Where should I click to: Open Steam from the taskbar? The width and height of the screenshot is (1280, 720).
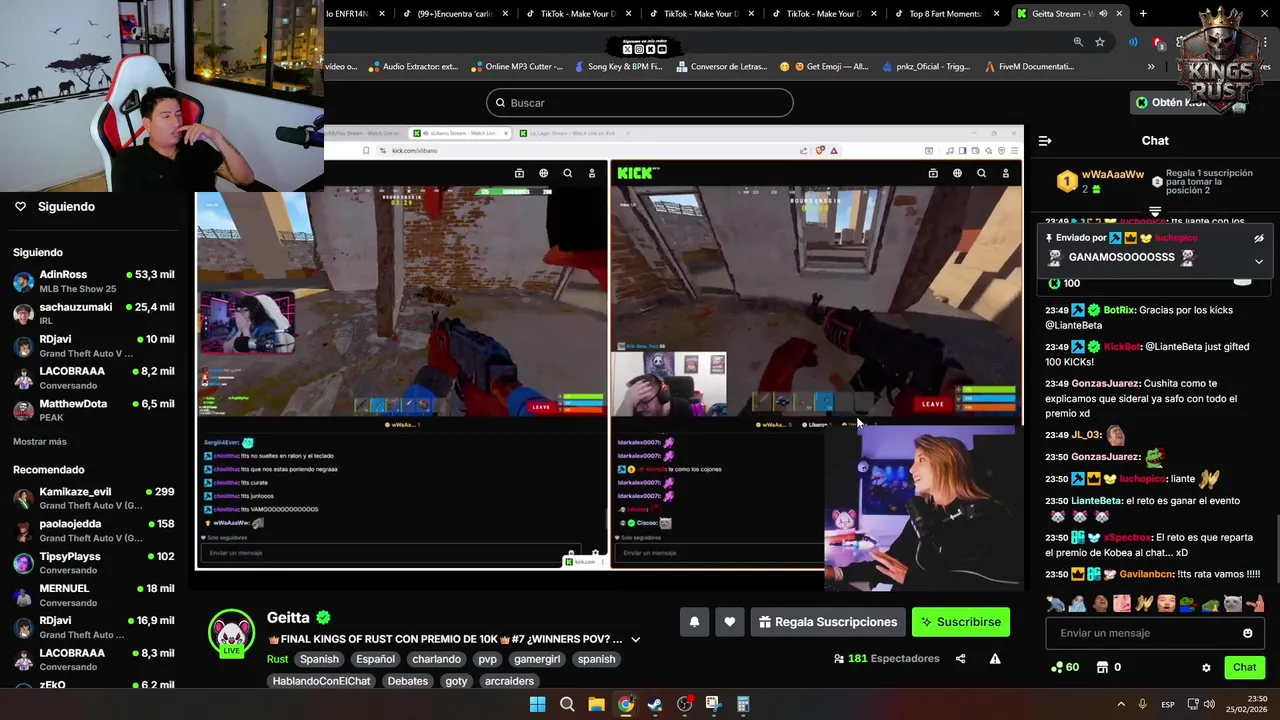654,704
